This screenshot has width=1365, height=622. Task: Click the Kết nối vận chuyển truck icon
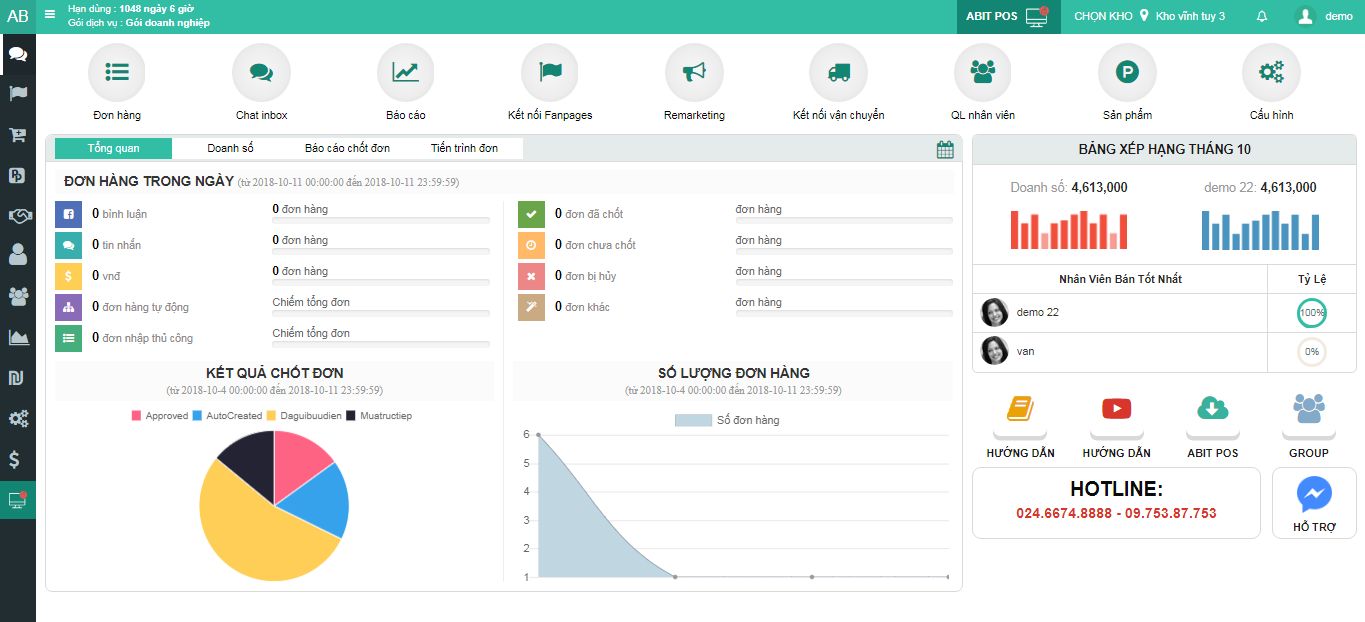pyautogui.click(x=838, y=72)
